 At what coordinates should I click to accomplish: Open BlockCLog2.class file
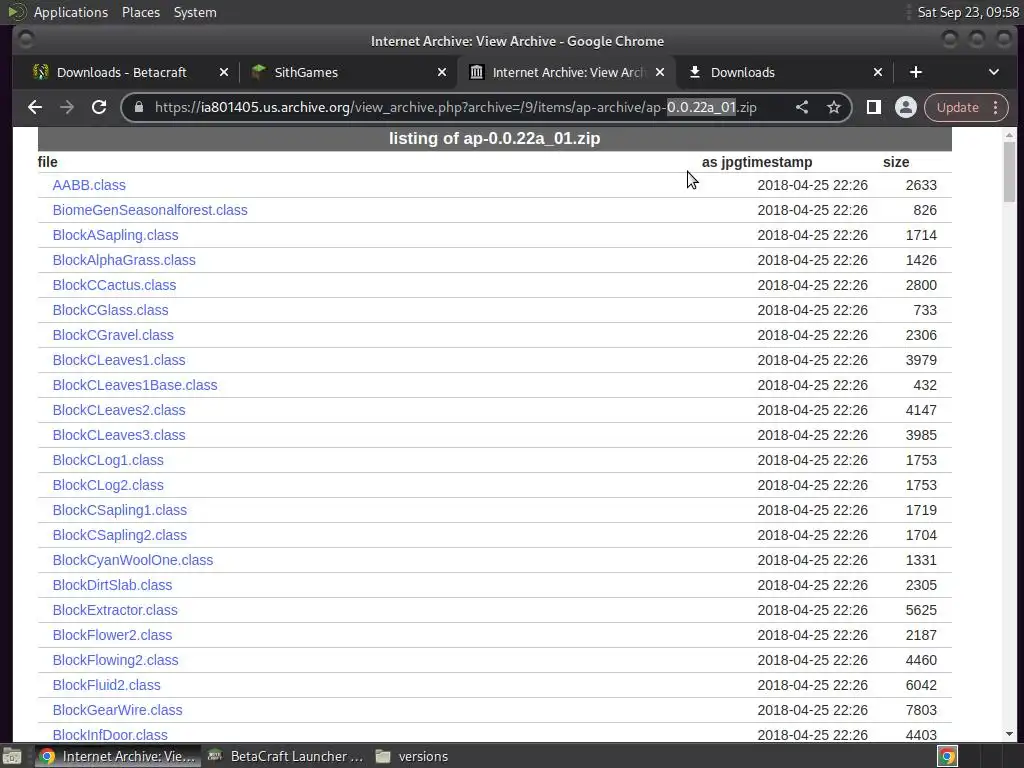108,485
